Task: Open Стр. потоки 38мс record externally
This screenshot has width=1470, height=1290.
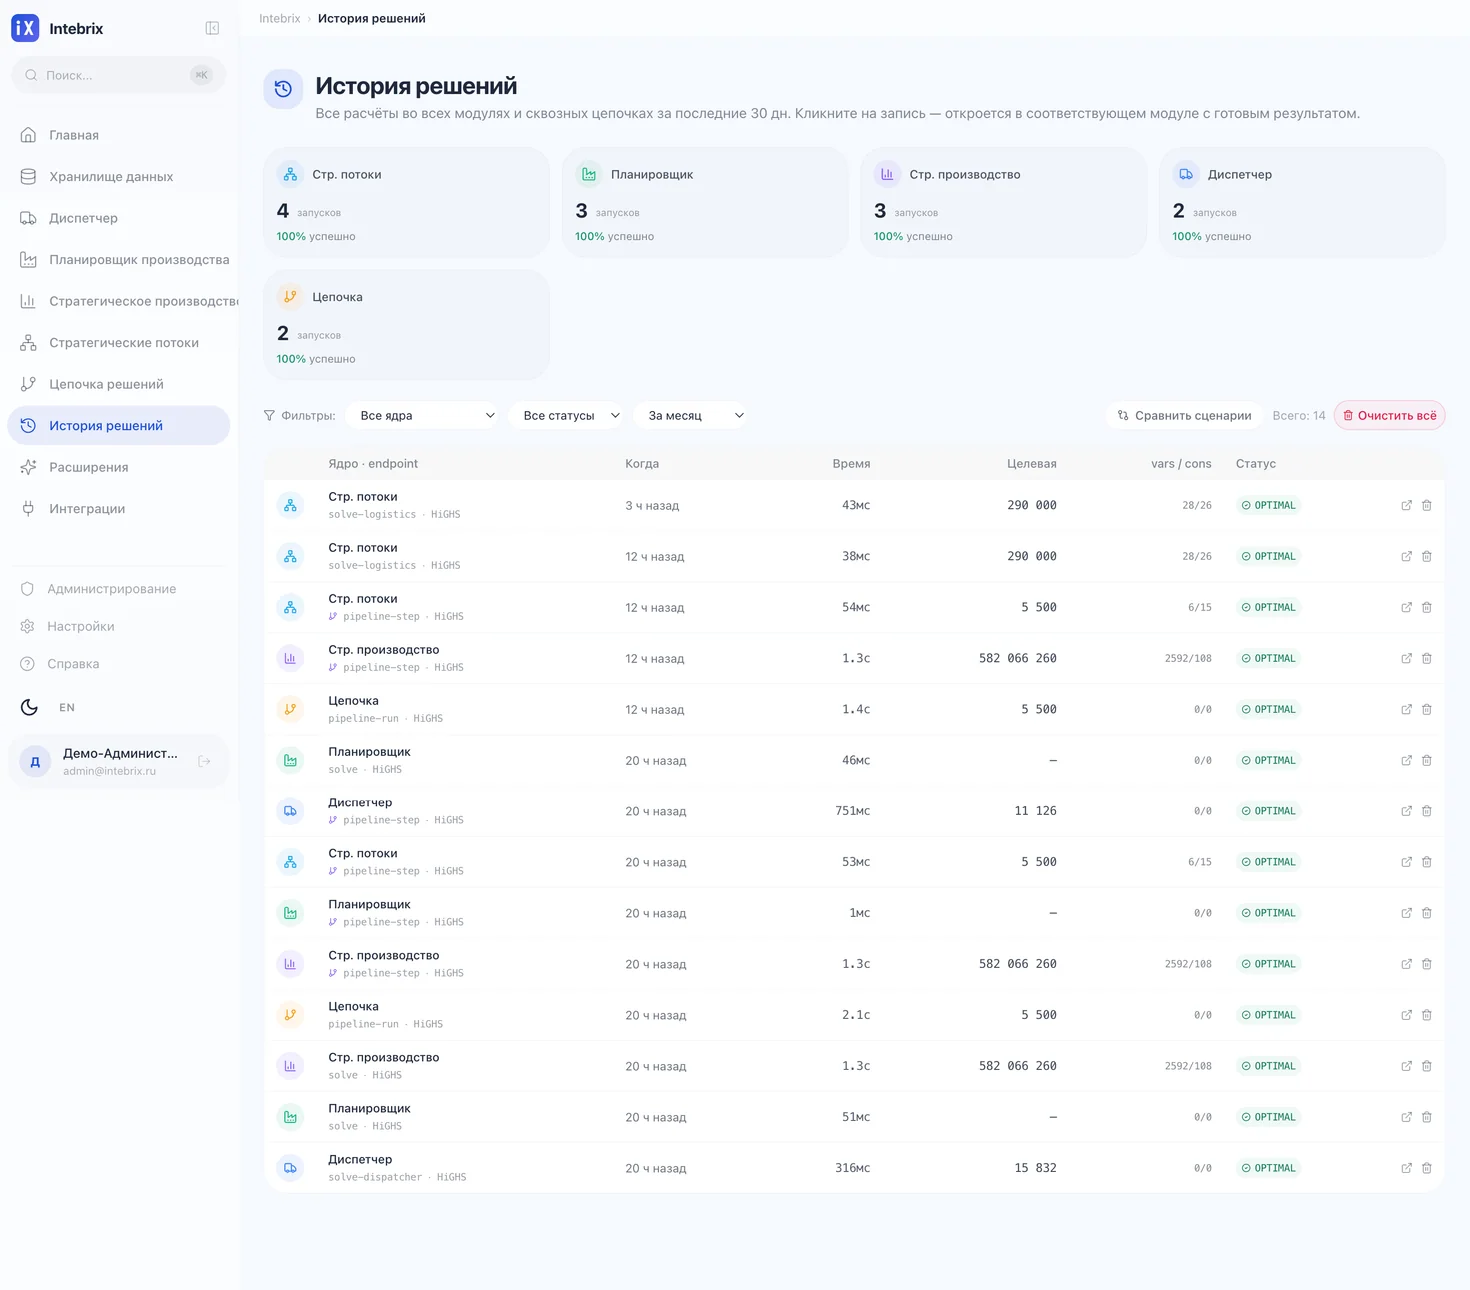Action: [1406, 557]
